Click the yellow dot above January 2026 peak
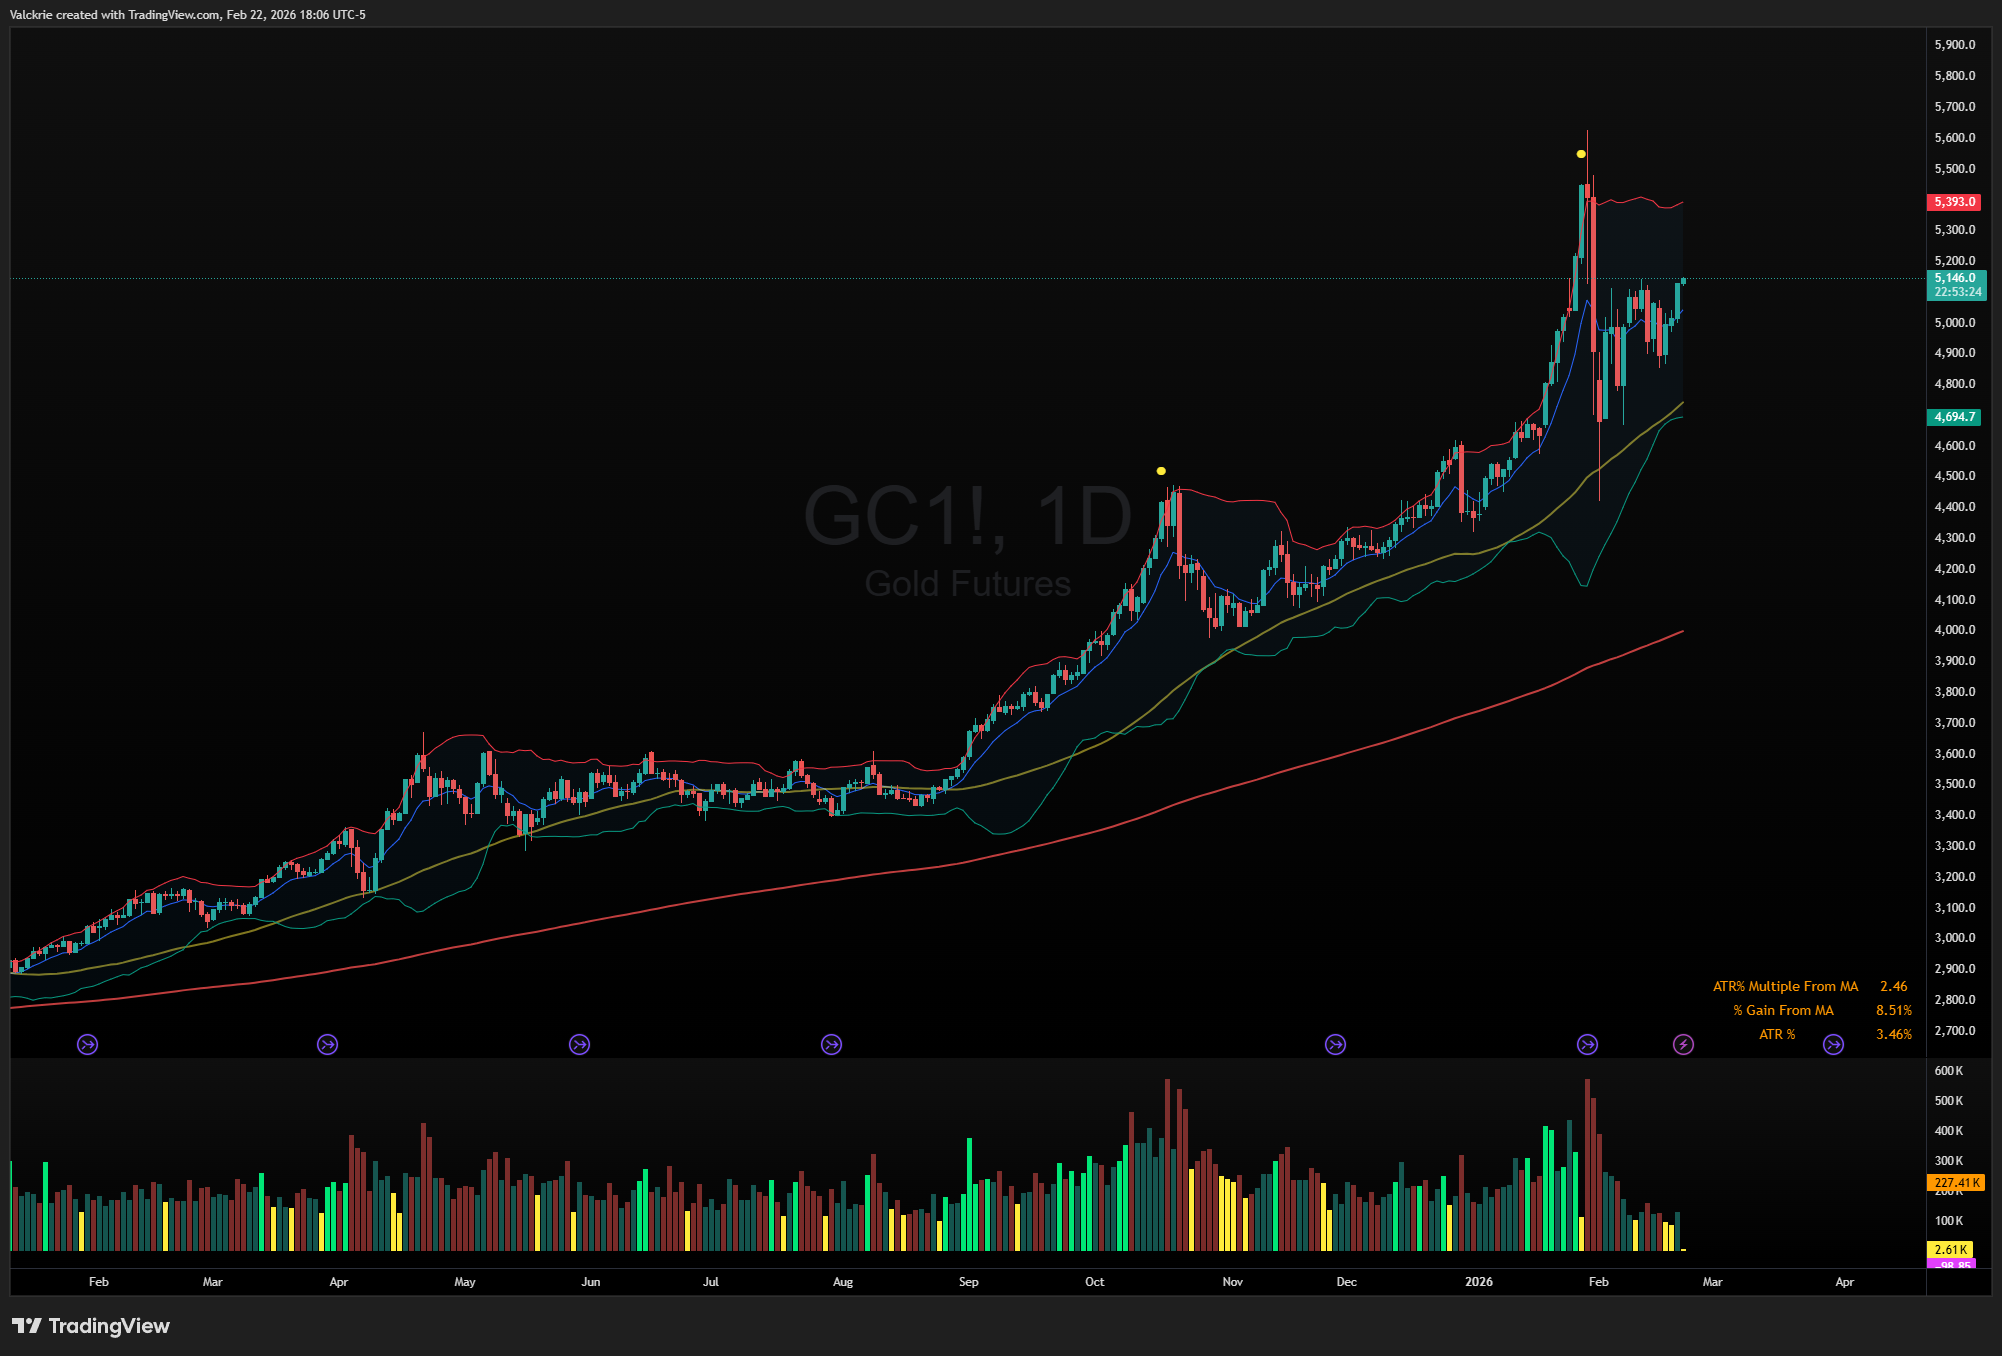The image size is (2002, 1356). click(1581, 154)
